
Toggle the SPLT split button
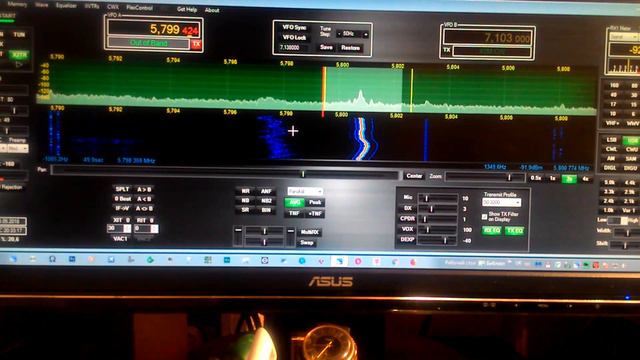click(x=122, y=189)
